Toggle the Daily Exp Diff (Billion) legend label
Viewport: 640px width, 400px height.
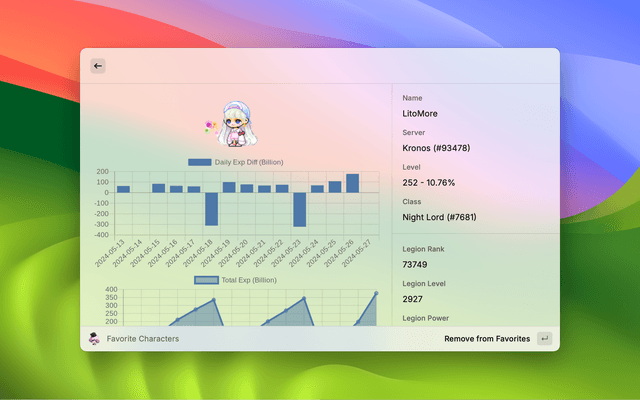(x=249, y=162)
